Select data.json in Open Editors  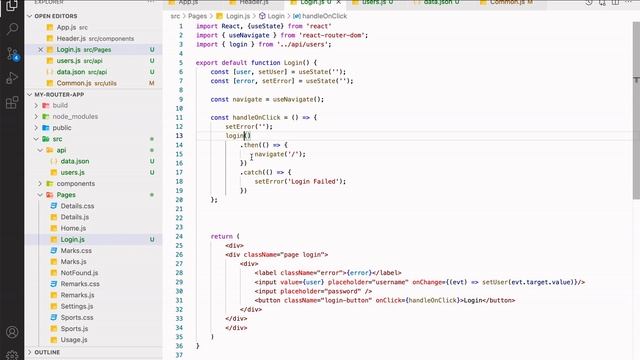93,72
